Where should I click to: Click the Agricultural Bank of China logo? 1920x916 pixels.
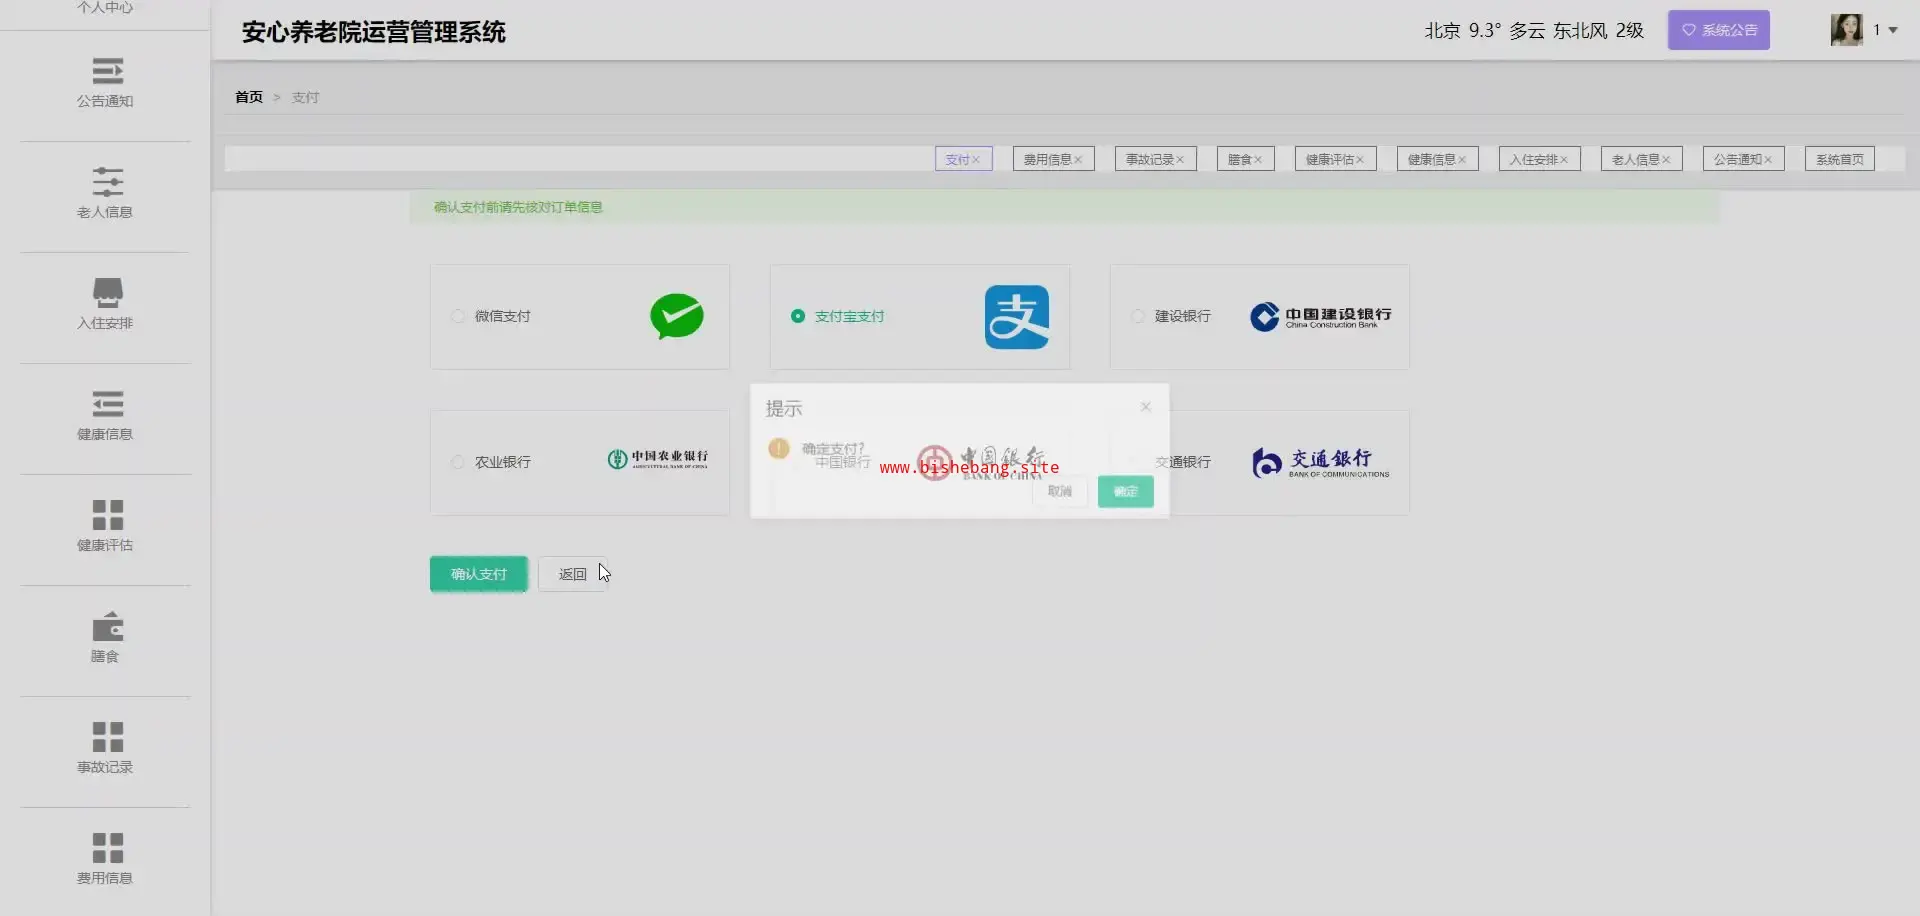(x=658, y=459)
